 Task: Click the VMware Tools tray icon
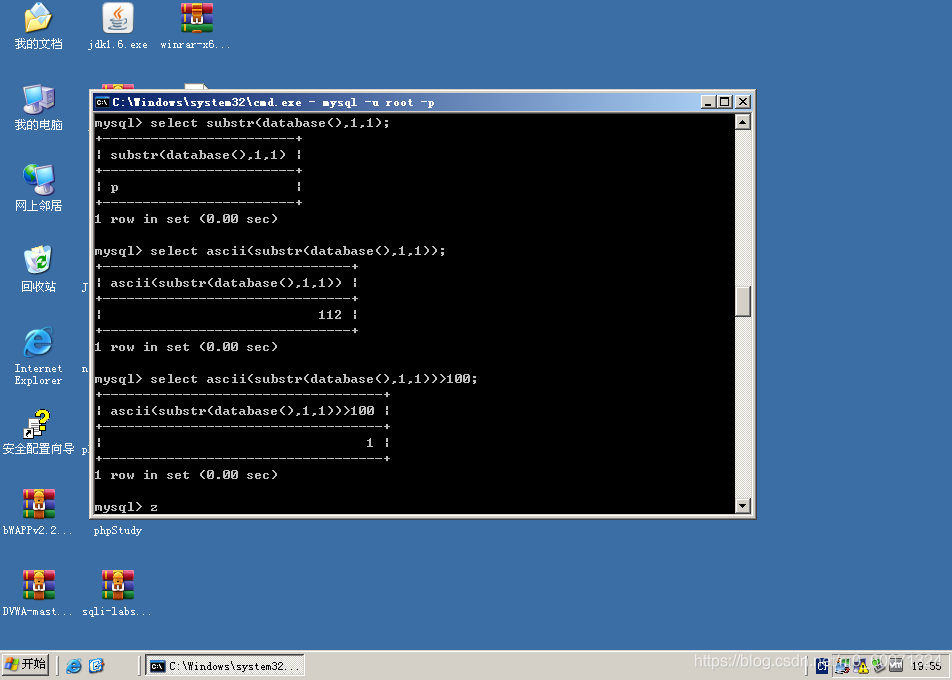[x=896, y=665]
